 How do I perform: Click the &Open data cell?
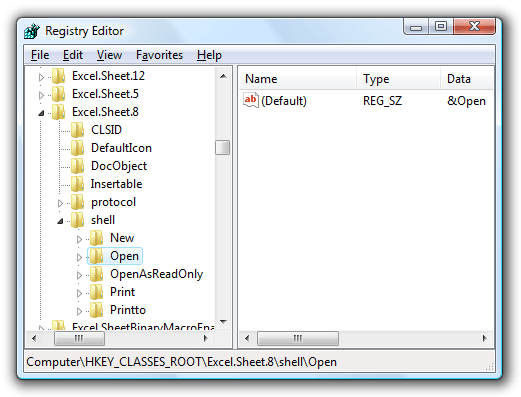coord(466,101)
